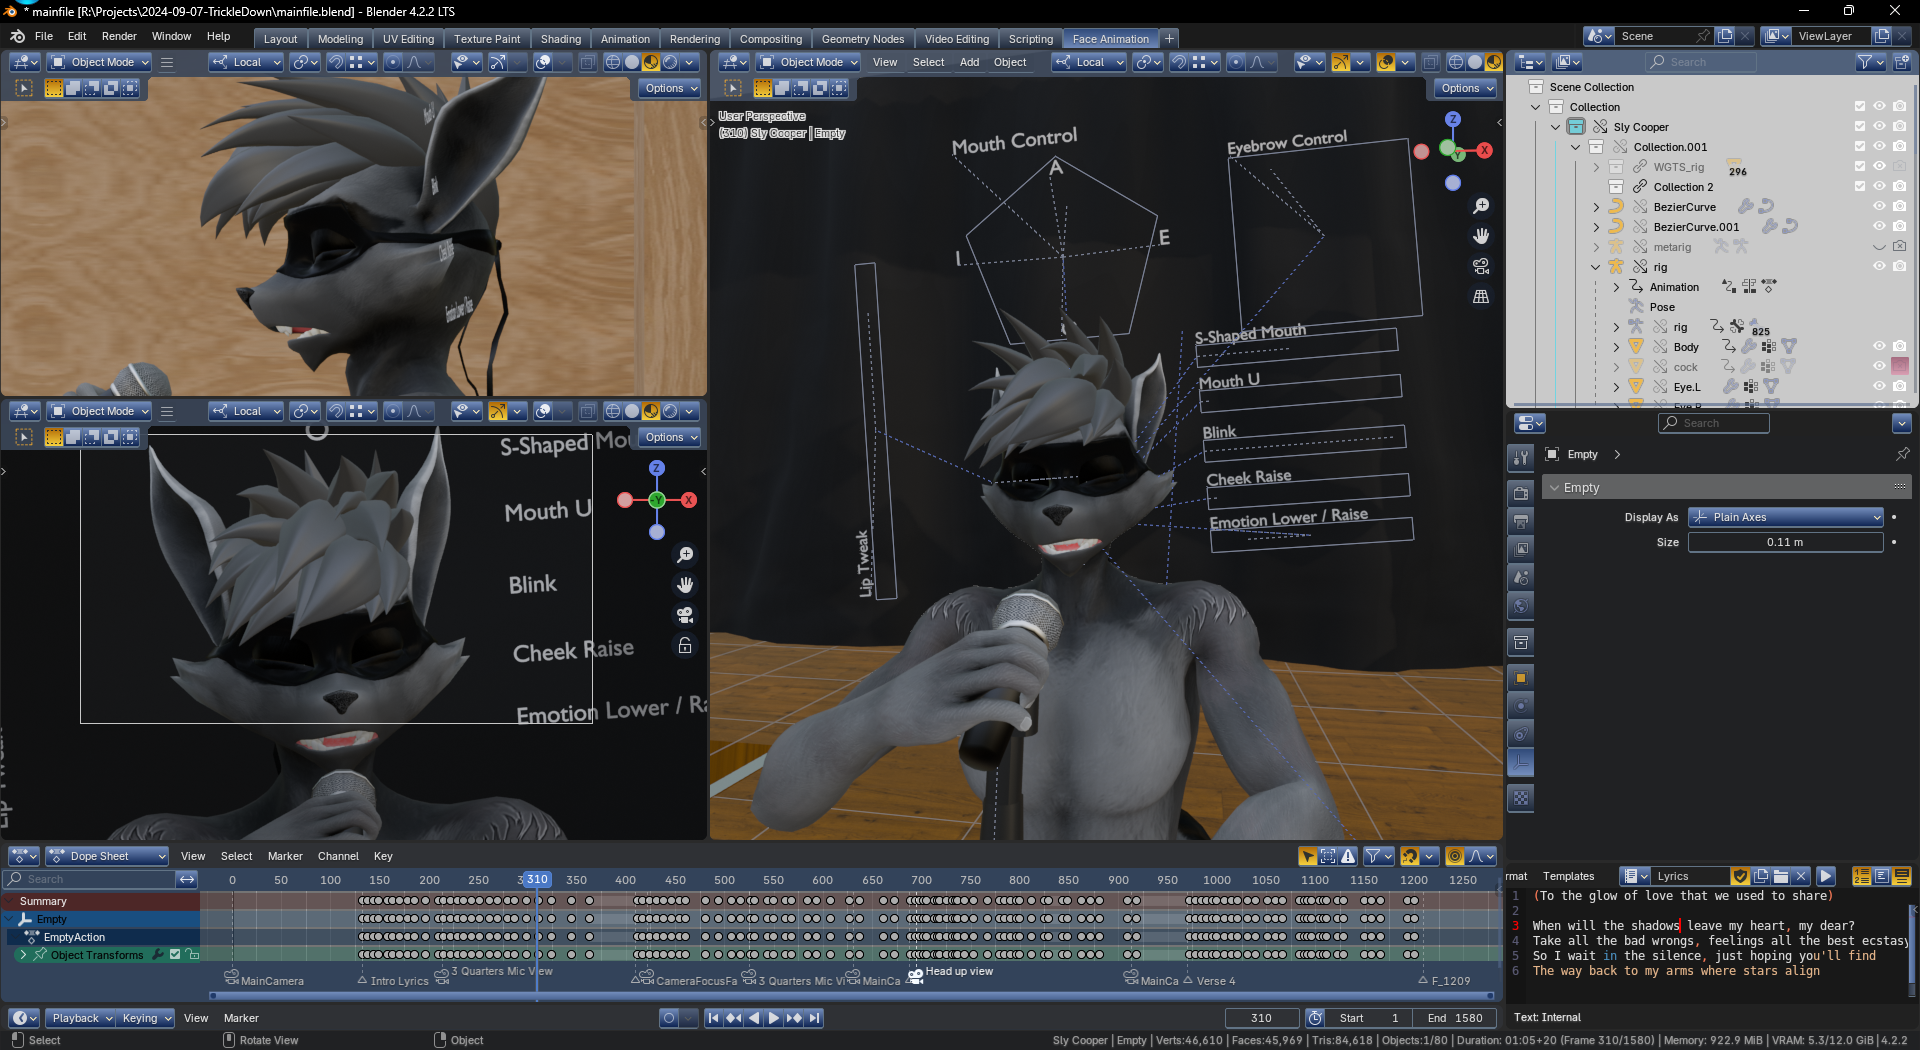
Task: Open the Render properties tab icon
Action: tap(1521, 493)
